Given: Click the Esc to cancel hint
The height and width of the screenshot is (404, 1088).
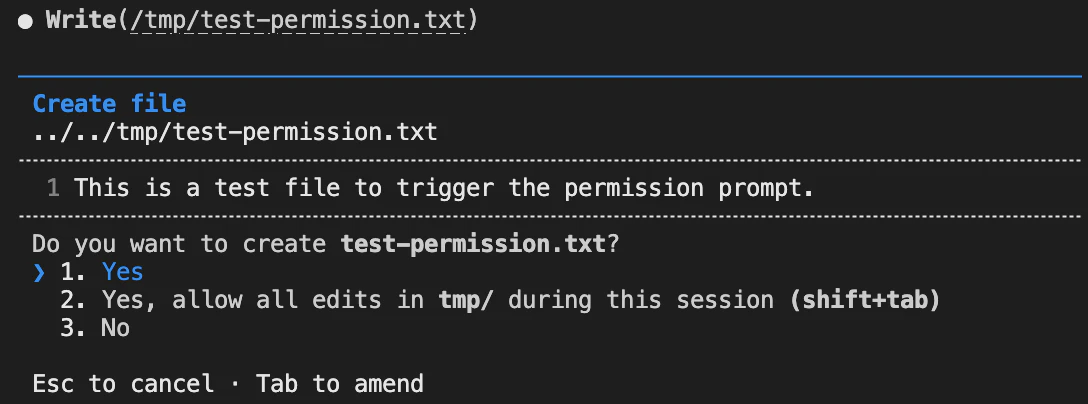Looking at the screenshot, I should click(x=123, y=384).
